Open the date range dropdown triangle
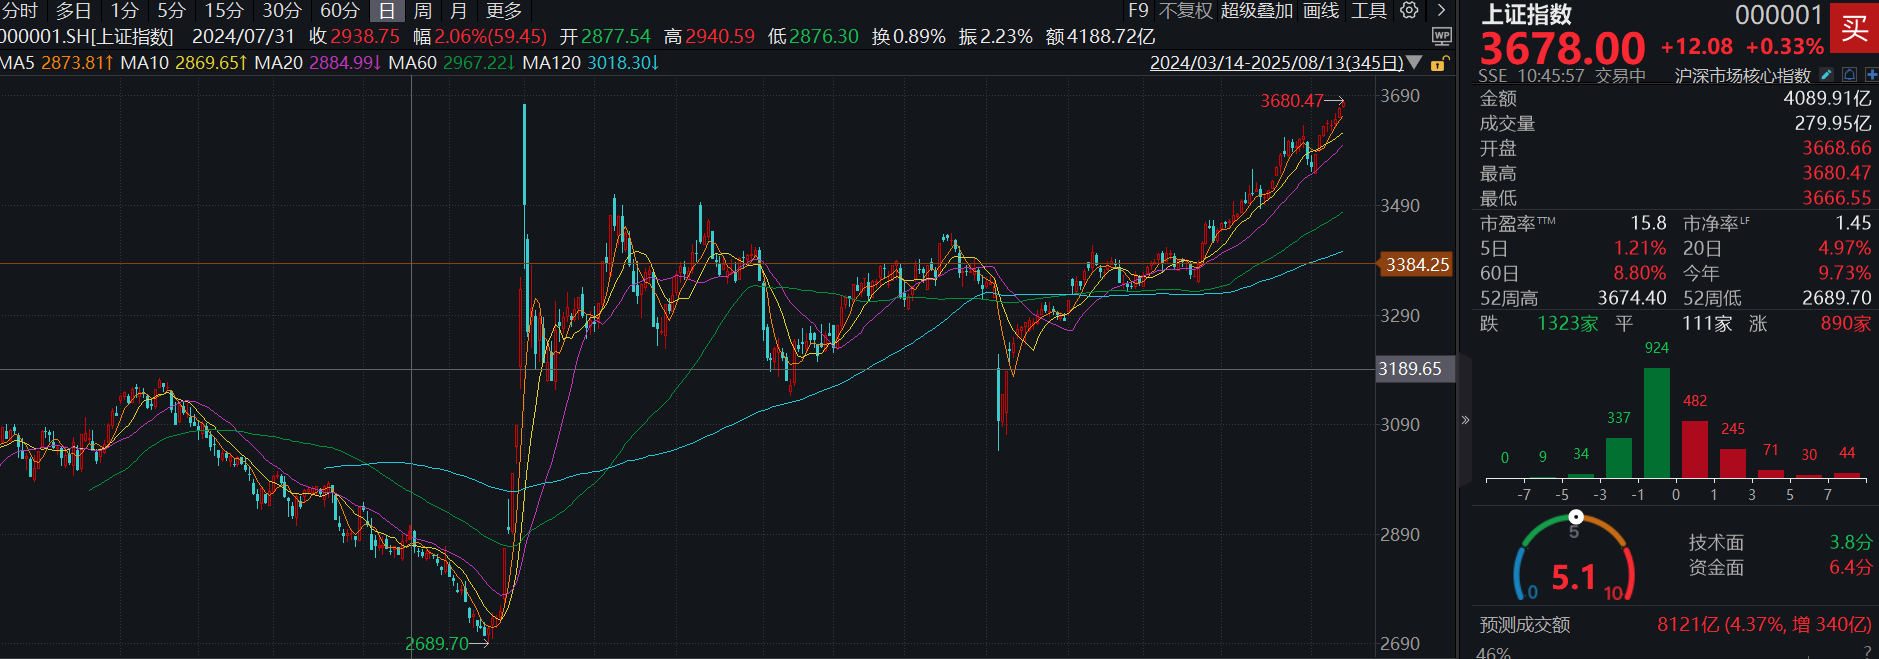The height and width of the screenshot is (659, 1879). pos(1414,63)
